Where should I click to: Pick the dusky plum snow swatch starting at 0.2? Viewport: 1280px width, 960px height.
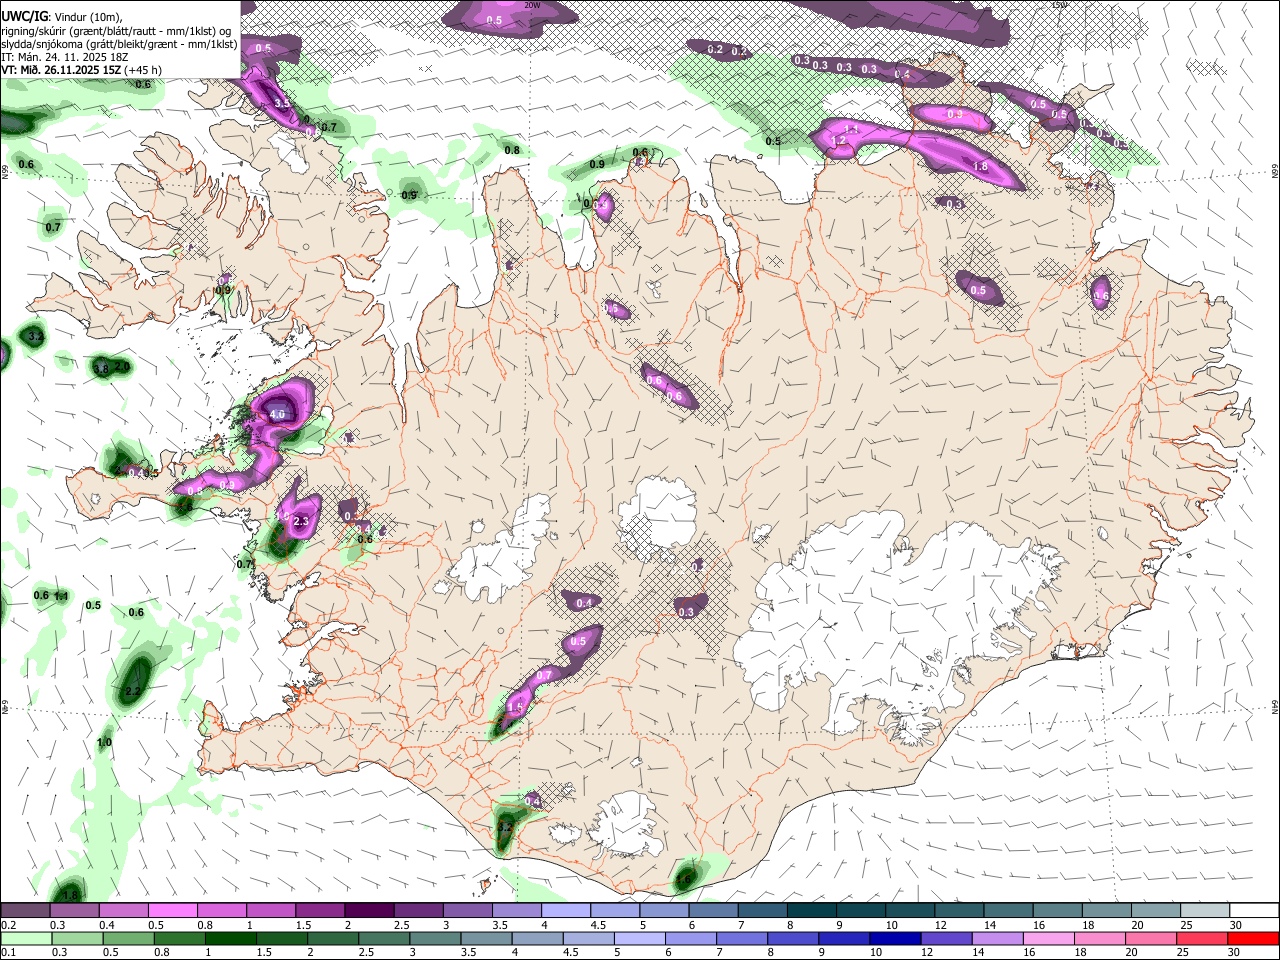(x=26, y=910)
